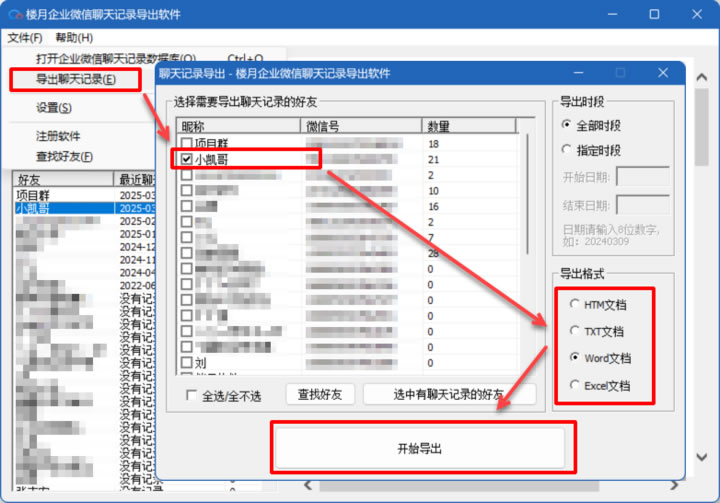Click horizontal scrollbar left arrow
The width and height of the screenshot is (720, 503).
[x=308, y=485]
